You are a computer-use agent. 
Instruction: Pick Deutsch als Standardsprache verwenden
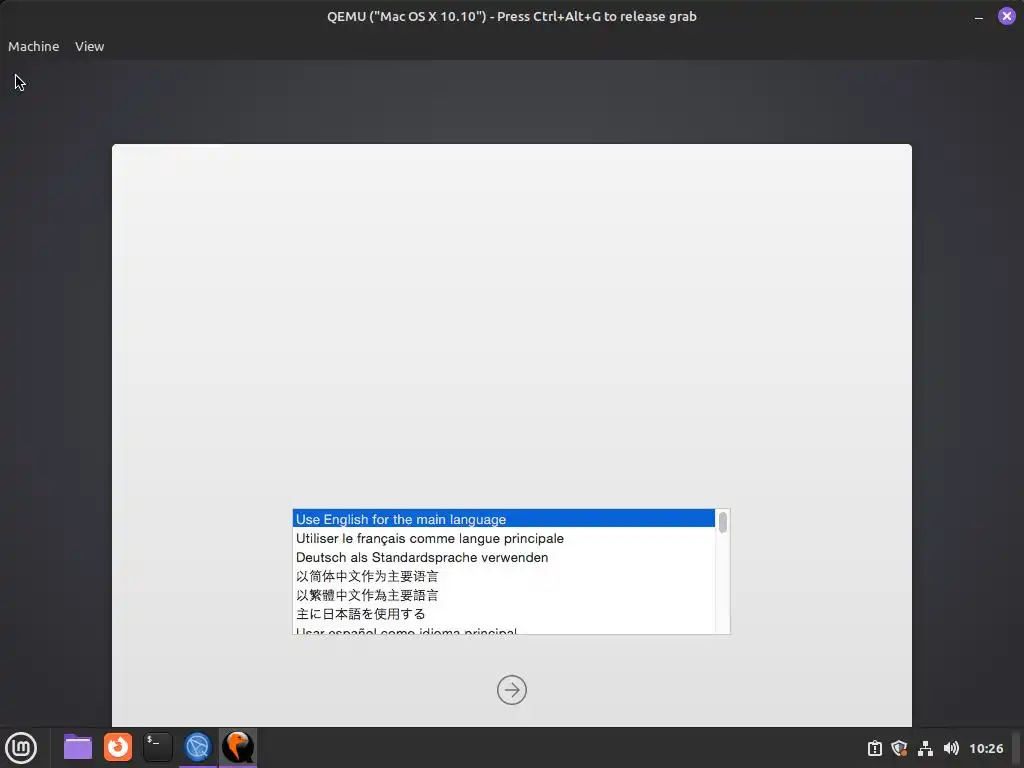tap(504, 557)
